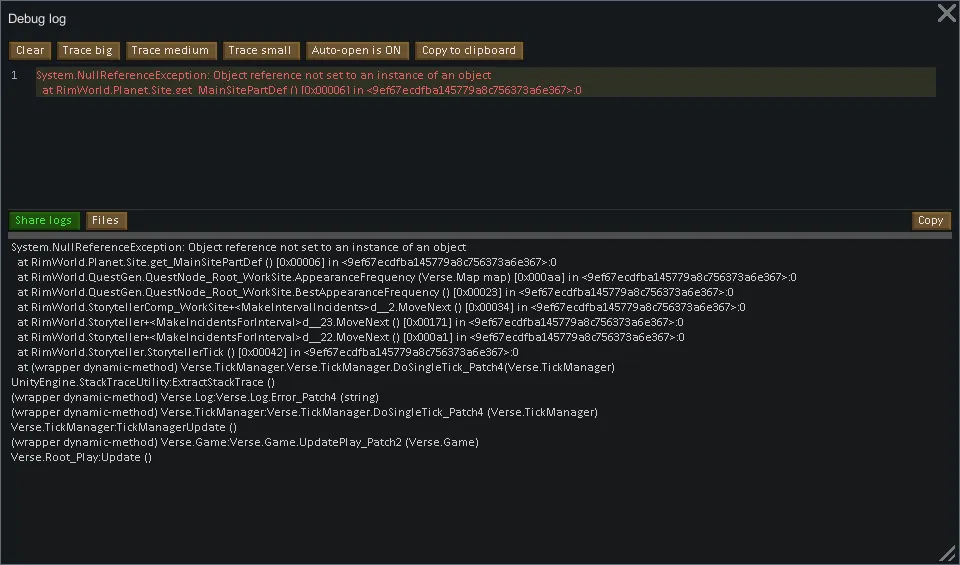The width and height of the screenshot is (960, 565).
Task: Toggle Auto-open is ON
Action: (x=356, y=51)
